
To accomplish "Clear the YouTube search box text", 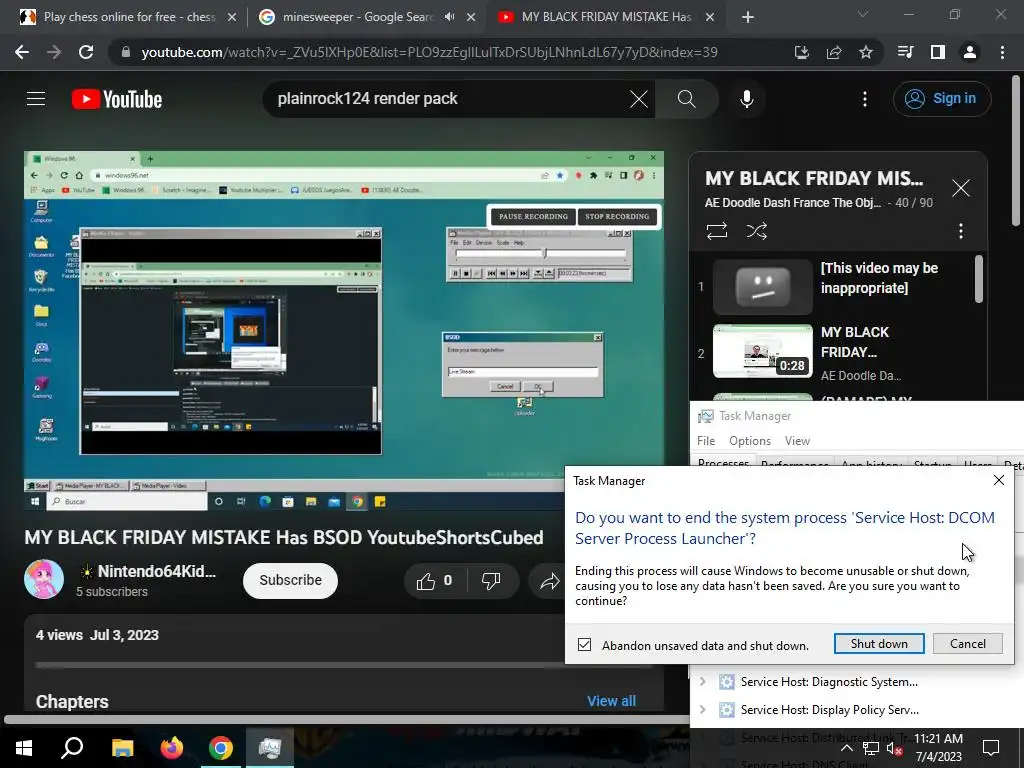I will (638, 99).
